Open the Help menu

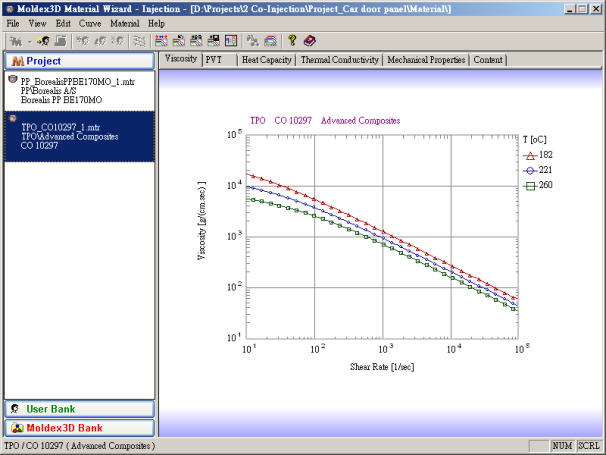coord(157,24)
